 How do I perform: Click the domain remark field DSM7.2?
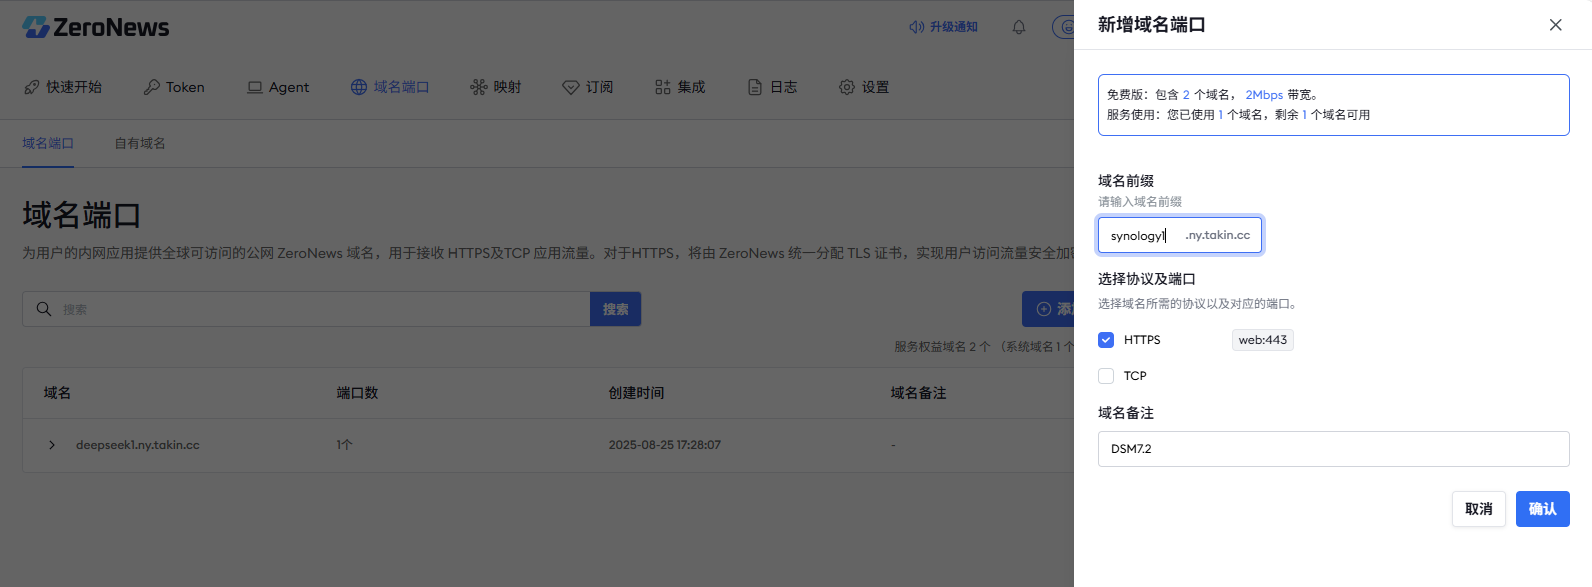click(x=1332, y=449)
